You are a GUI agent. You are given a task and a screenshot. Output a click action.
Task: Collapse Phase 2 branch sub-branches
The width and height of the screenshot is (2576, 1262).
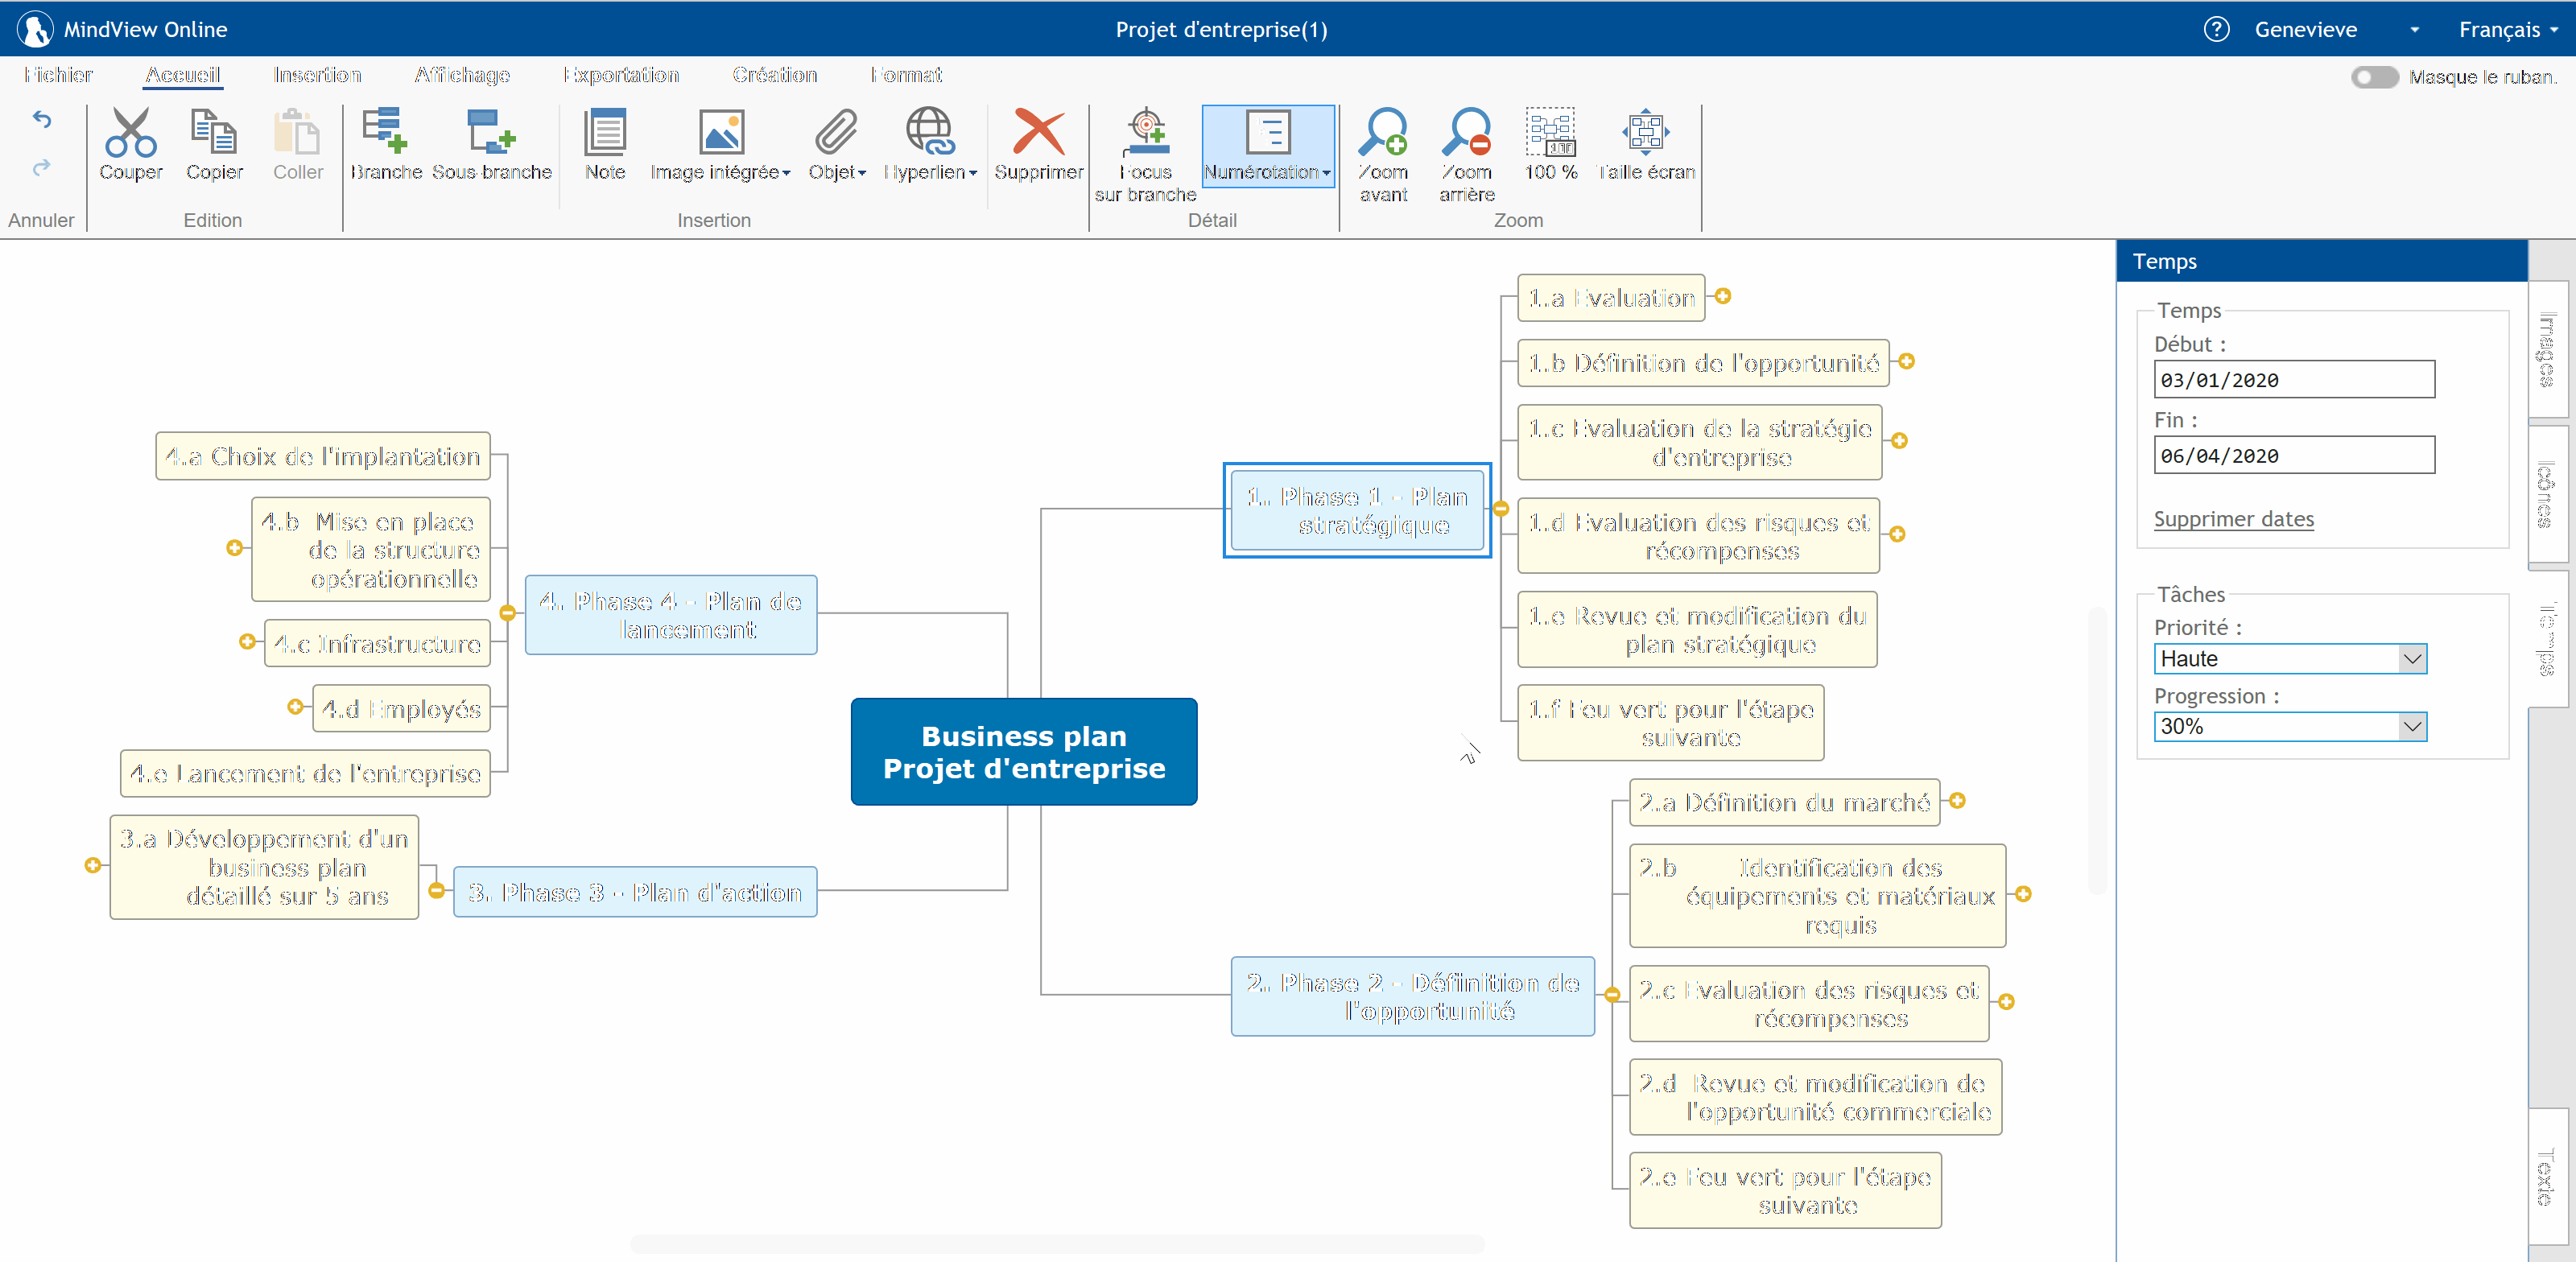(x=1612, y=995)
